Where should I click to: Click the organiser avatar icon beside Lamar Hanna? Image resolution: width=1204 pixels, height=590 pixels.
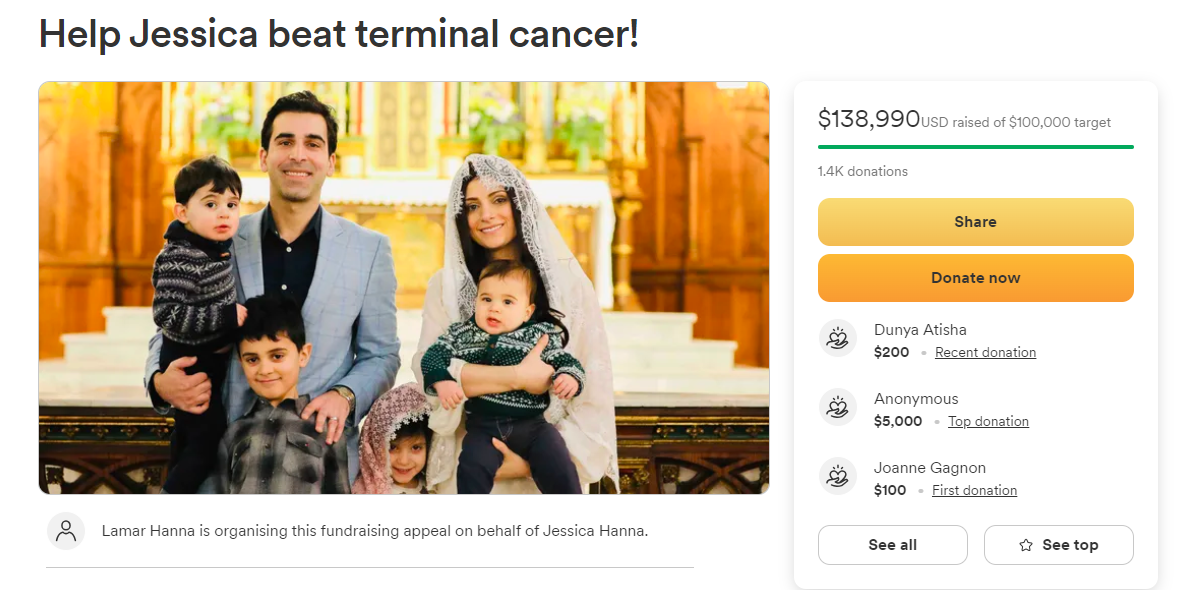click(66, 531)
